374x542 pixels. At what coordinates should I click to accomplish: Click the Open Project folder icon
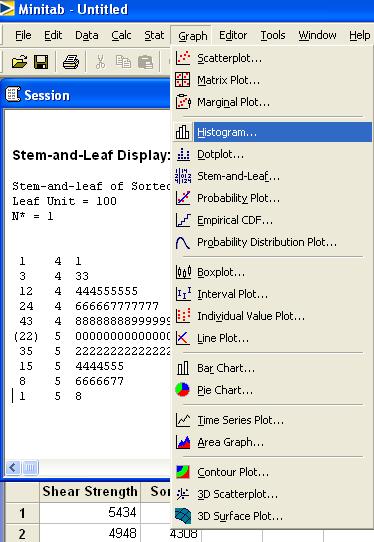point(19,62)
